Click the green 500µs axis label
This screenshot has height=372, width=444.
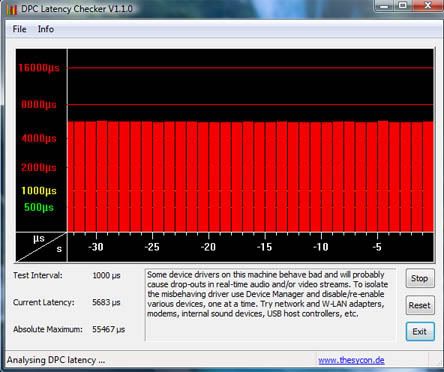[39, 207]
